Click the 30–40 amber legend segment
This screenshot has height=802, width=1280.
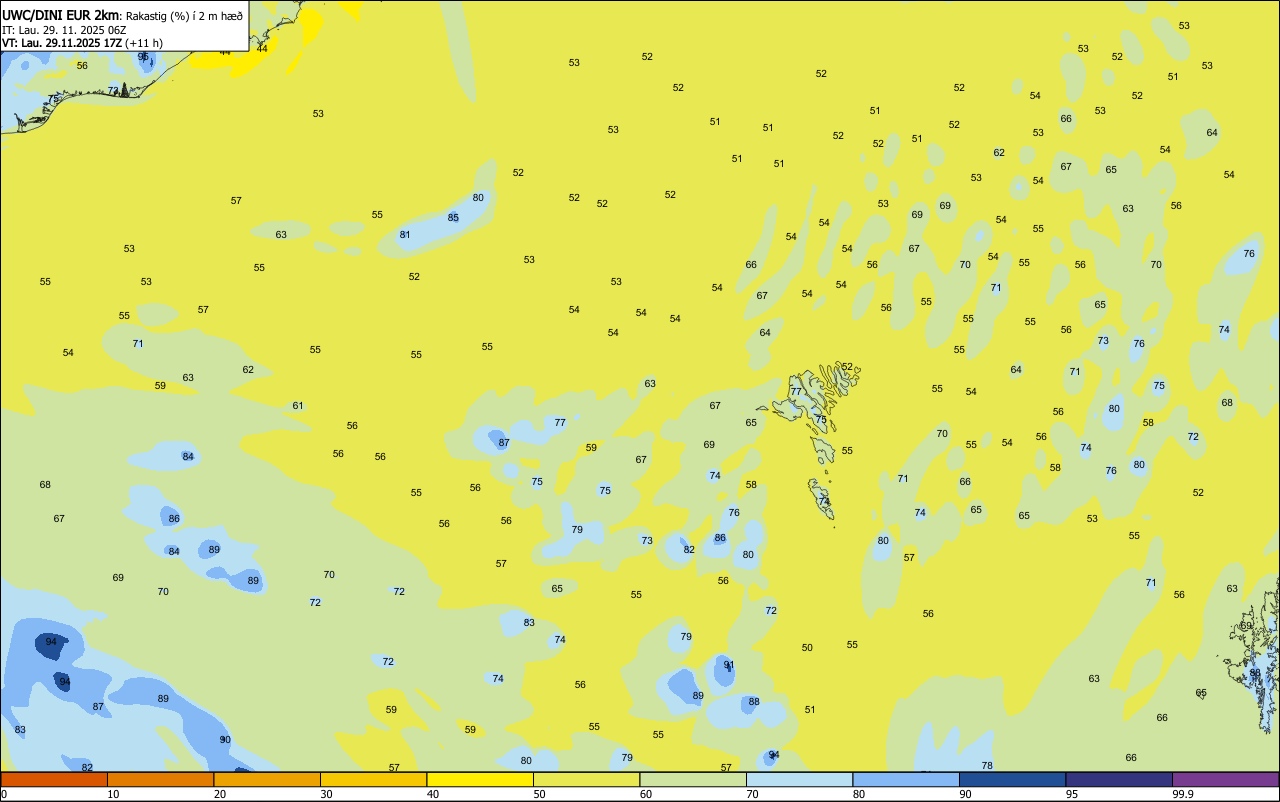click(x=373, y=779)
